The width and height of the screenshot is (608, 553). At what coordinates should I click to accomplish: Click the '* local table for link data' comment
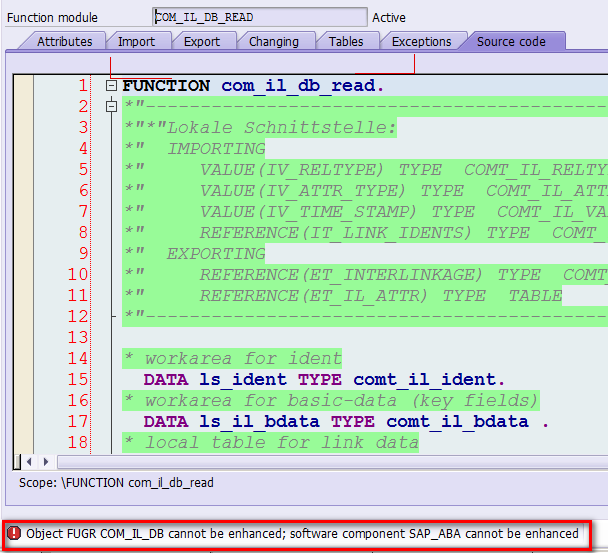pos(270,442)
